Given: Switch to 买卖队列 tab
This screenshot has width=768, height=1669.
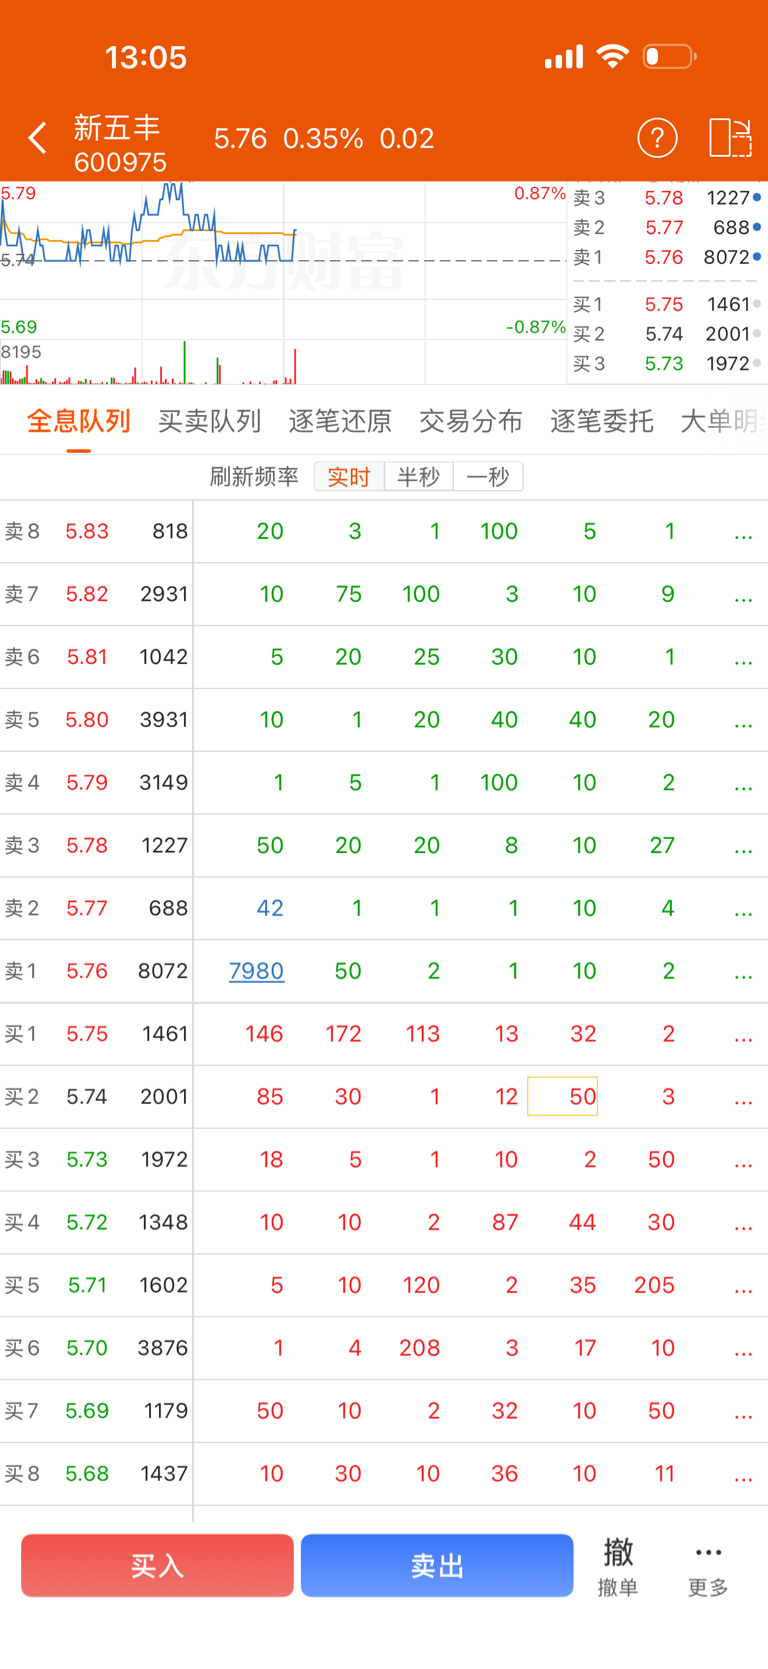Looking at the screenshot, I should pos(210,421).
